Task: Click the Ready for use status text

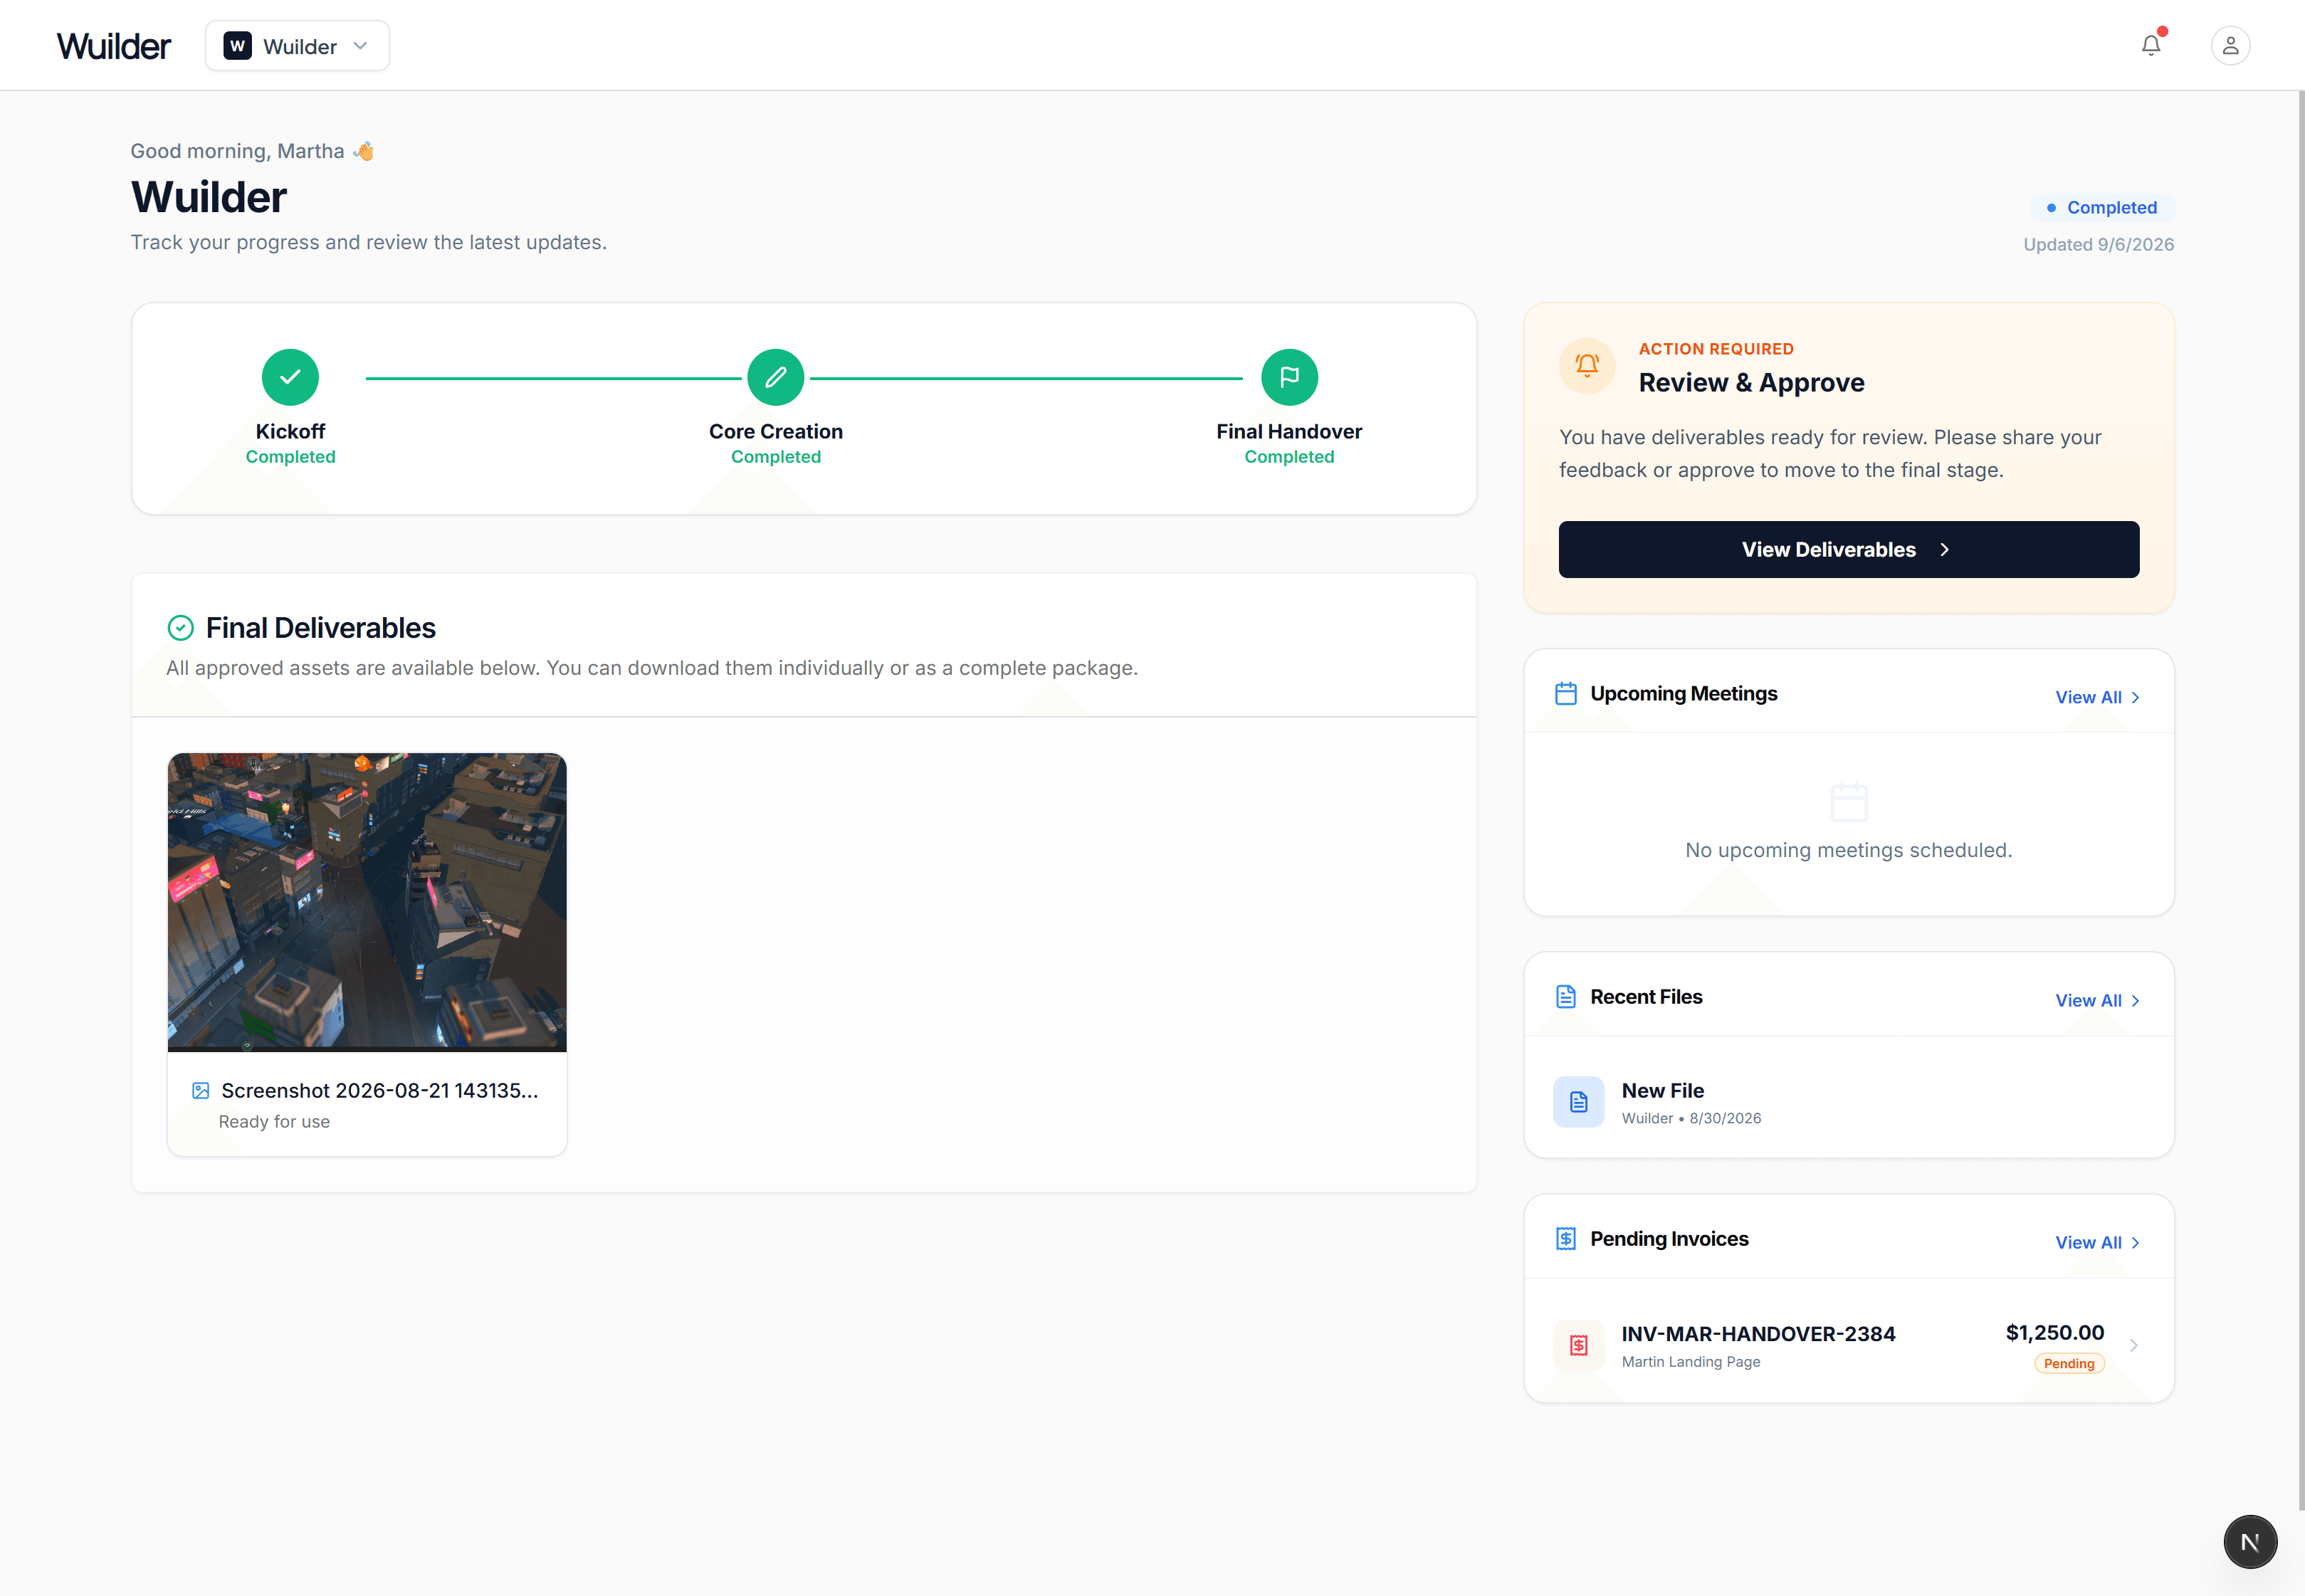Action: click(274, 1121)
